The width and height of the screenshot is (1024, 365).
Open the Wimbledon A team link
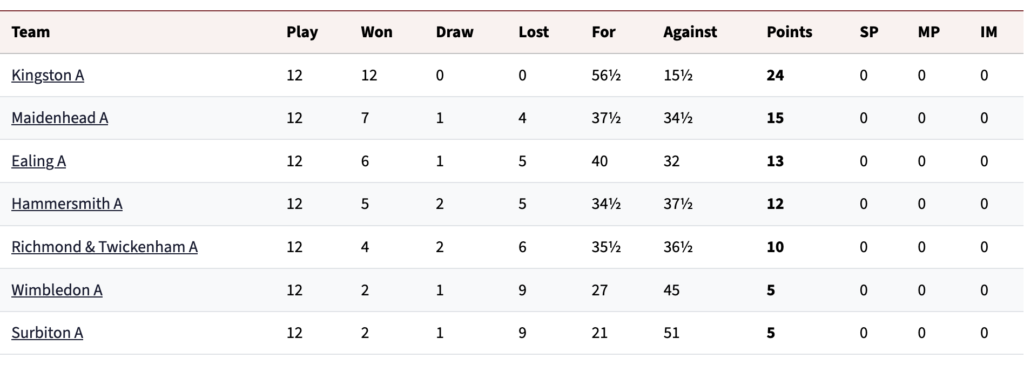coord(57,290)
